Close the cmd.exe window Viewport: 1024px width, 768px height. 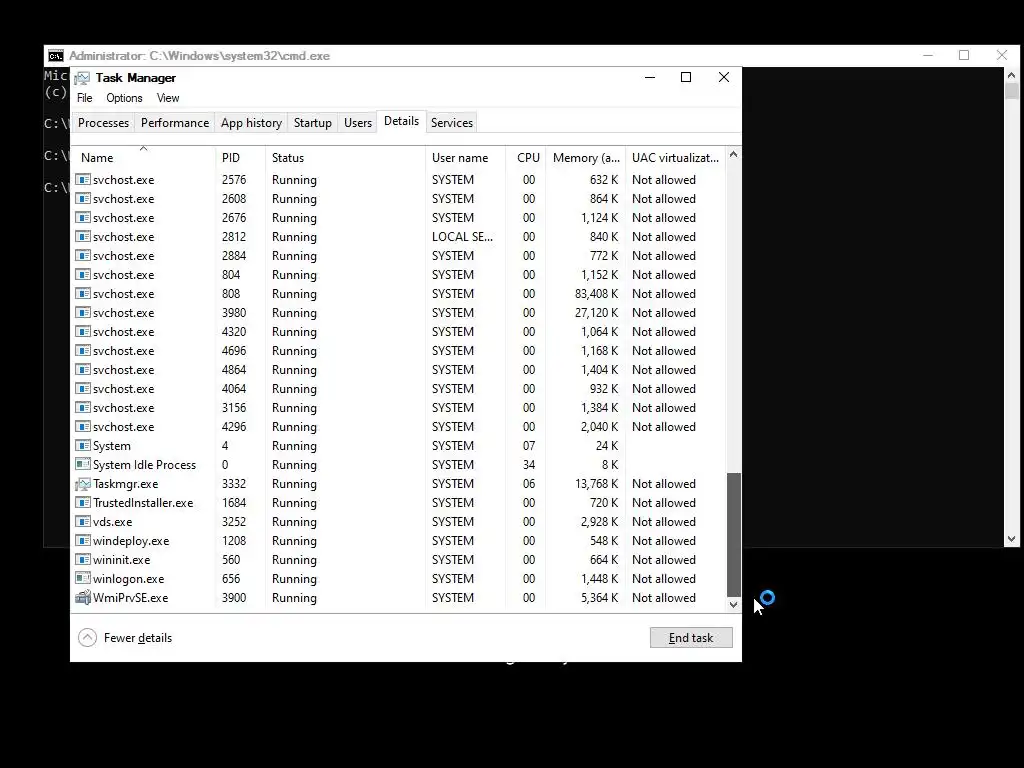tap(1002, 56)
